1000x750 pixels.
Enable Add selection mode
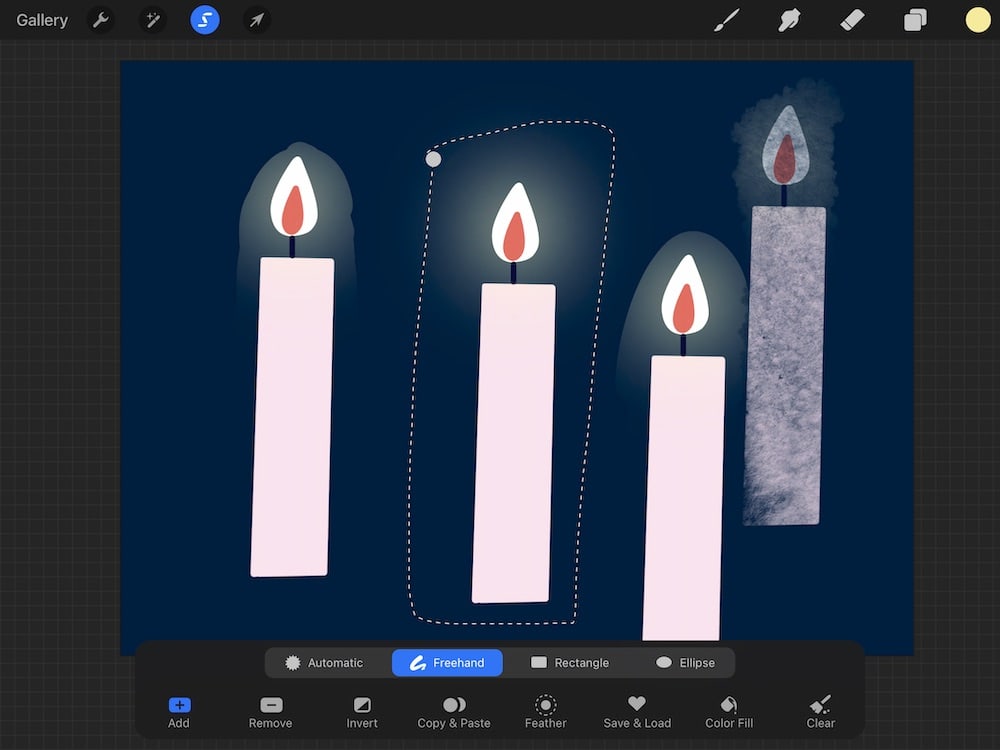click(178, 712)
